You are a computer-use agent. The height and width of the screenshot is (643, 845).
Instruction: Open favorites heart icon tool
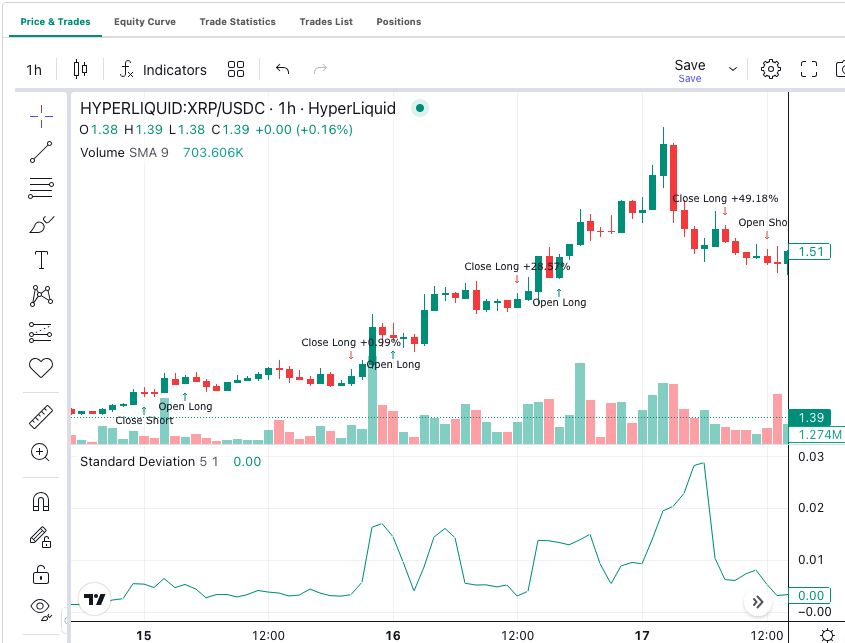[x=41, y=368]
